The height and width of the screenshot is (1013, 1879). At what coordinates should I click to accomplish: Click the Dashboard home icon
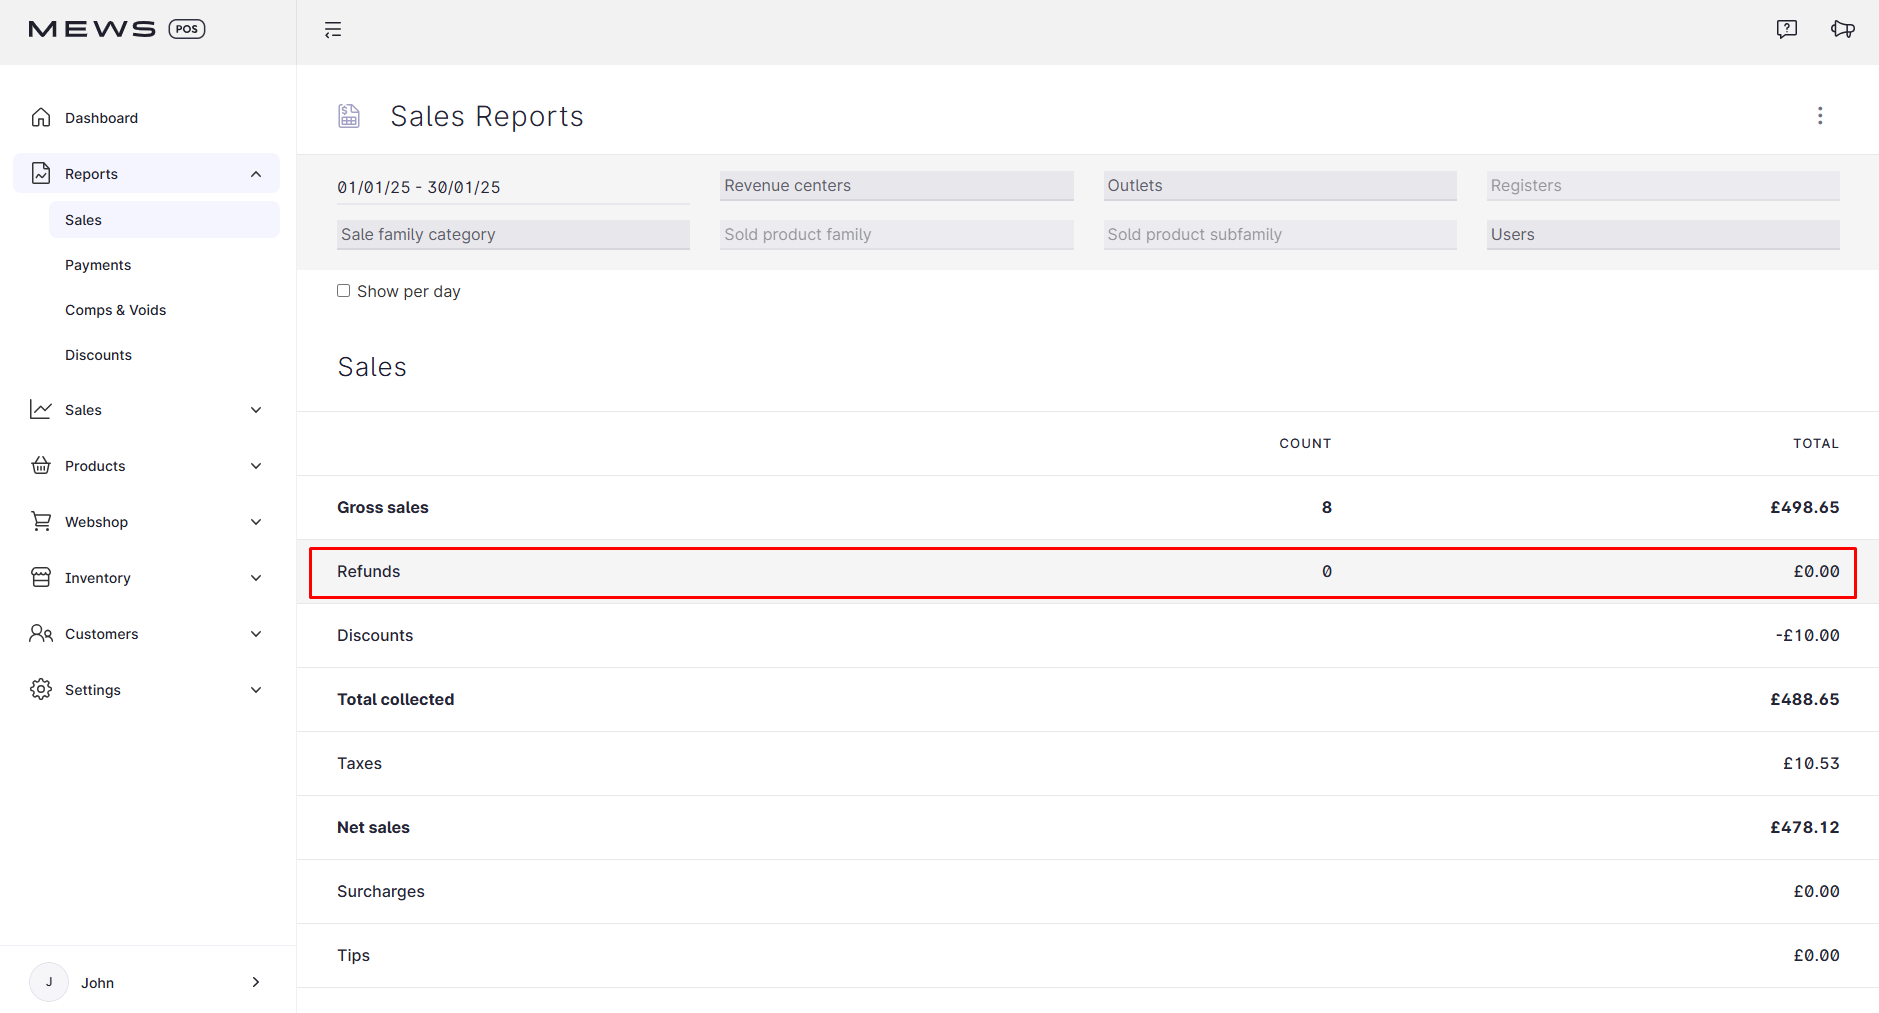41,118
